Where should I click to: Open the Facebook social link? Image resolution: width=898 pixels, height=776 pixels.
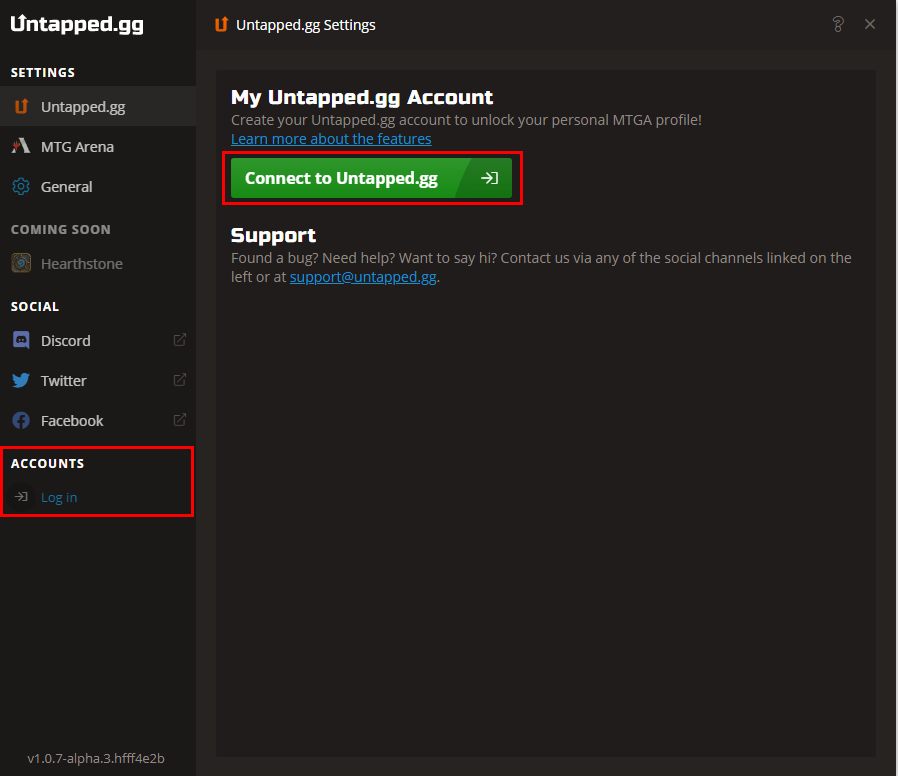point(98,421)
